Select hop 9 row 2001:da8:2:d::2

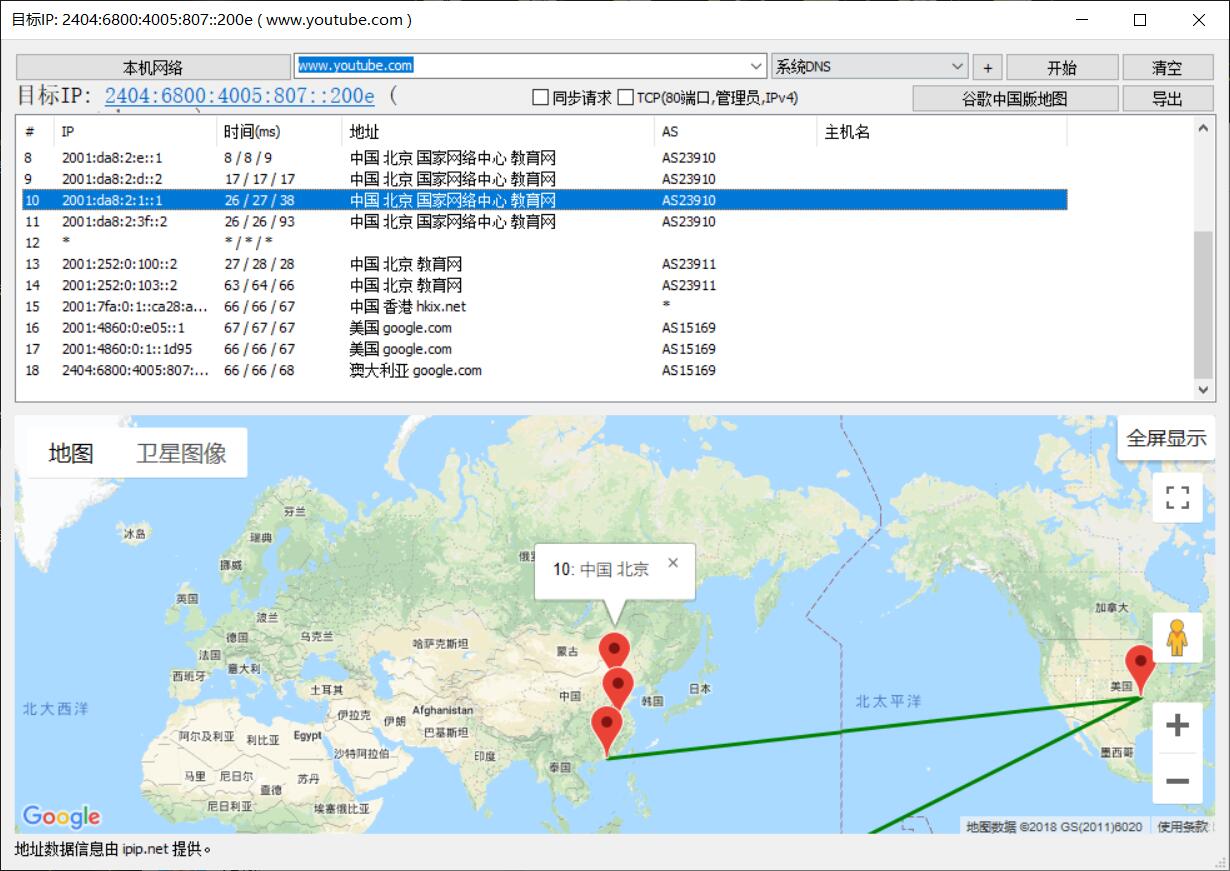(x=544, y=179)
